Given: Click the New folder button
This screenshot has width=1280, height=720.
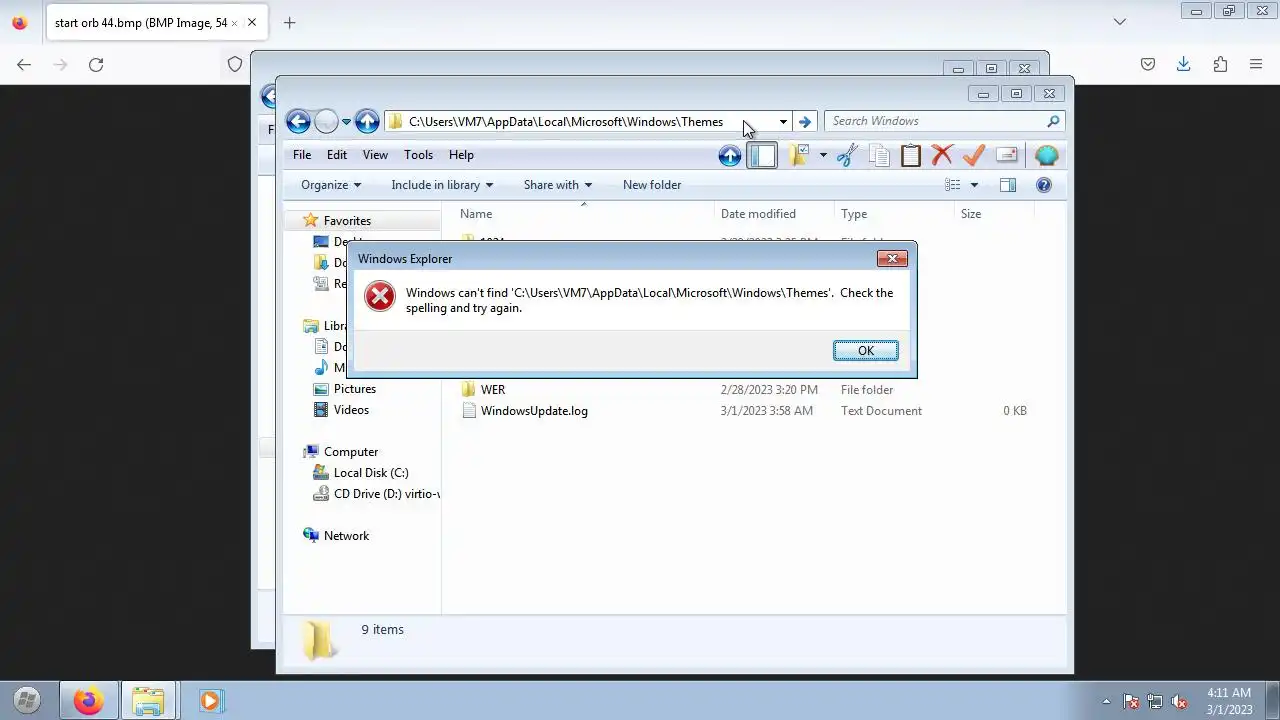Looking at the screenshot, I should [x=652, y=185].
